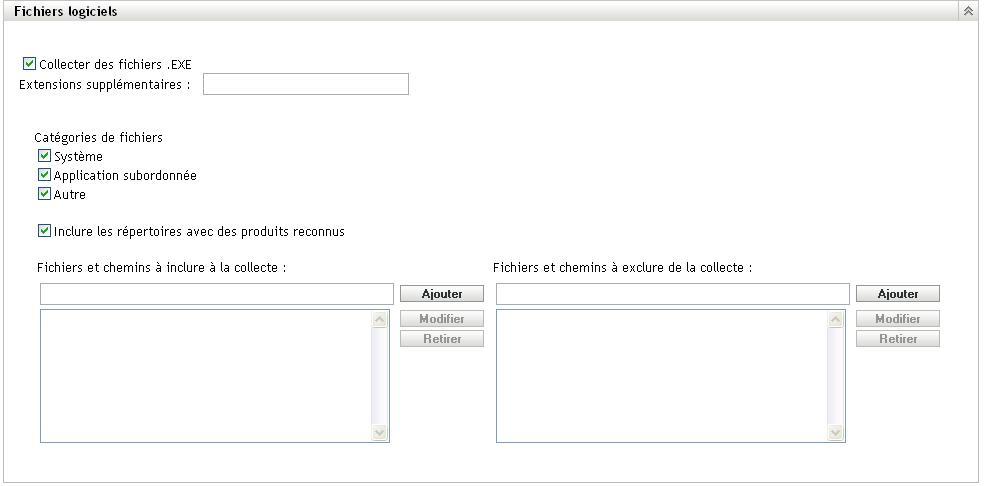Click Modifier for included files
The image size is (984, 486).
click(442, 319)
